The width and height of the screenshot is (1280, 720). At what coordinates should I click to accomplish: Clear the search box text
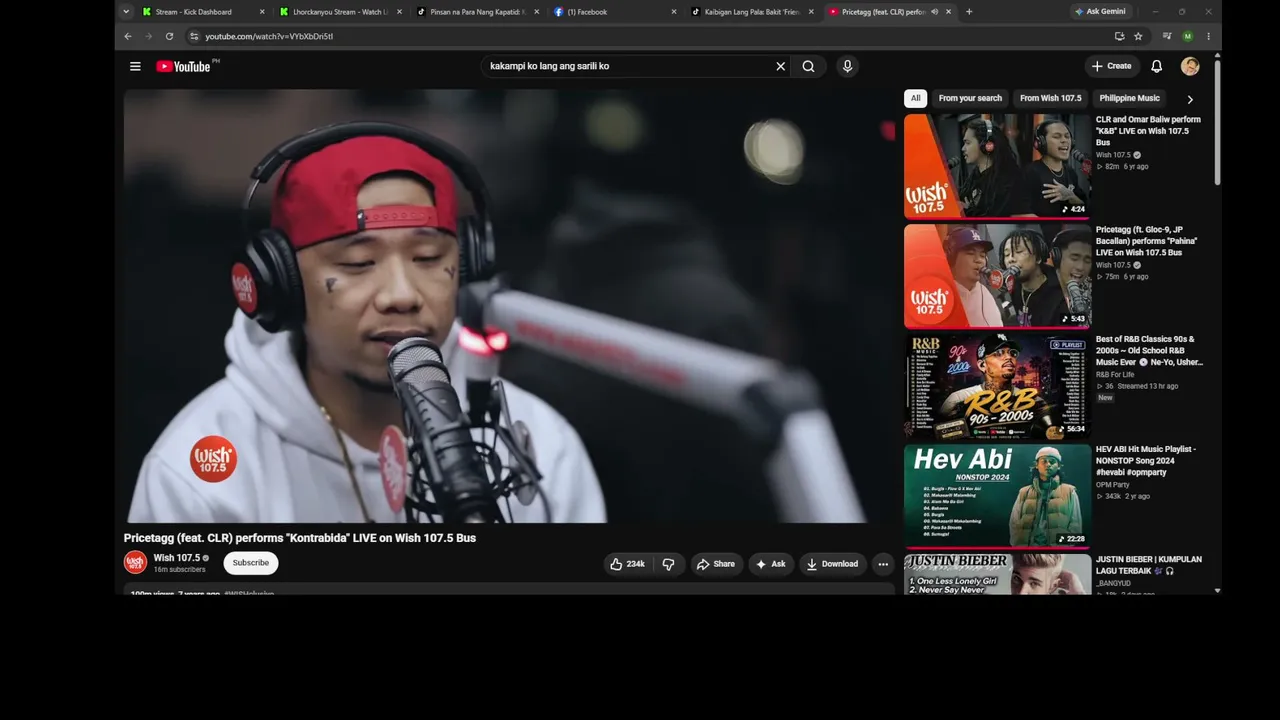click(x=781, y=67)
